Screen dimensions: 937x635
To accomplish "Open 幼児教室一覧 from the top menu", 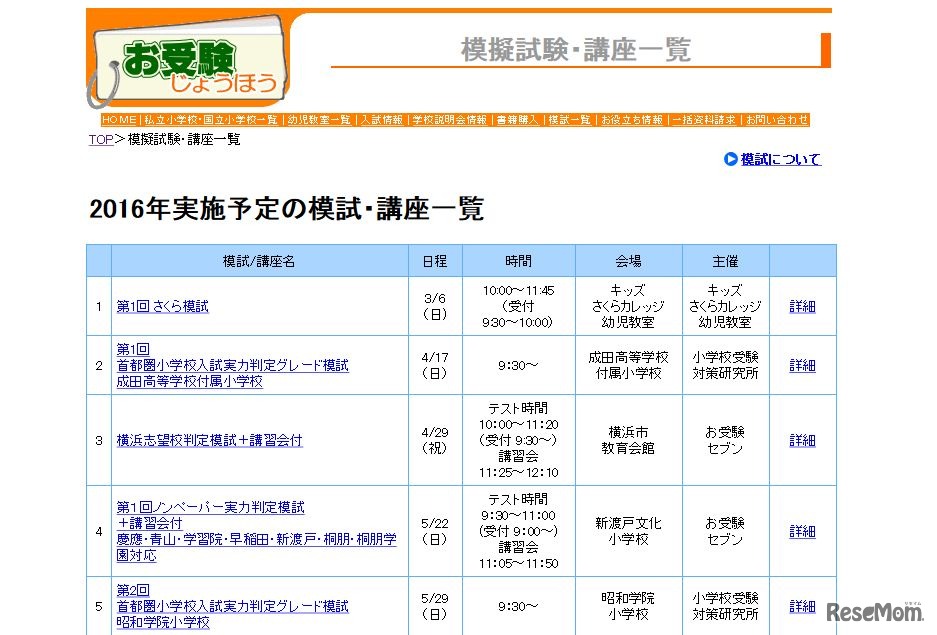I will (316, 119).
